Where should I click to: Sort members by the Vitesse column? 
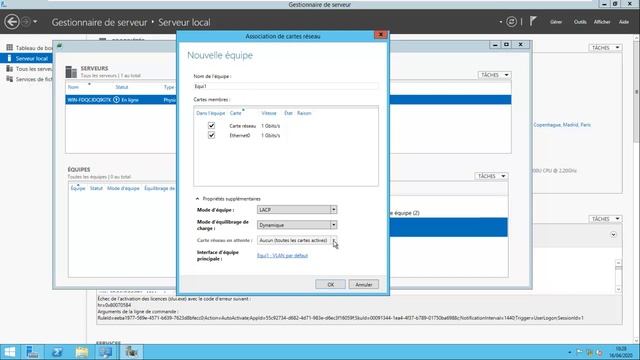(269, 113)
